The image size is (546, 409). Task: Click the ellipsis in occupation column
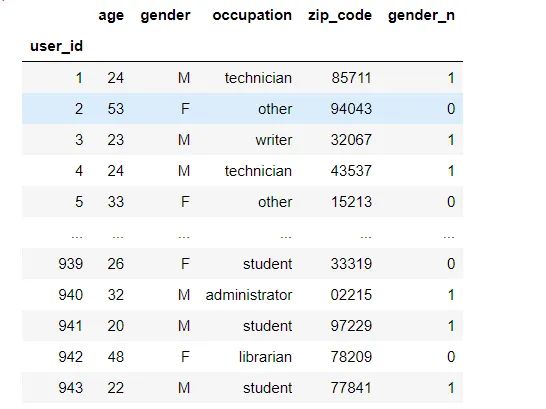(286, 237)
